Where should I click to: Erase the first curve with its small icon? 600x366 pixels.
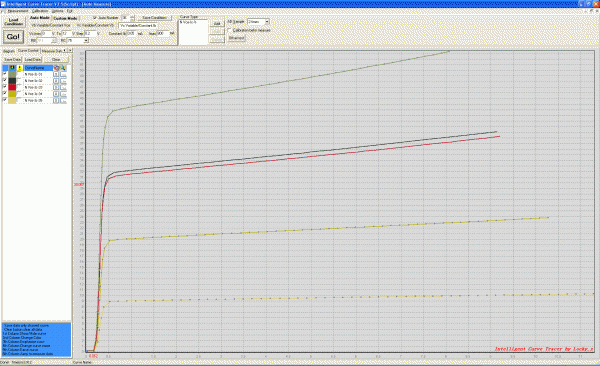(x=56, y=74)
